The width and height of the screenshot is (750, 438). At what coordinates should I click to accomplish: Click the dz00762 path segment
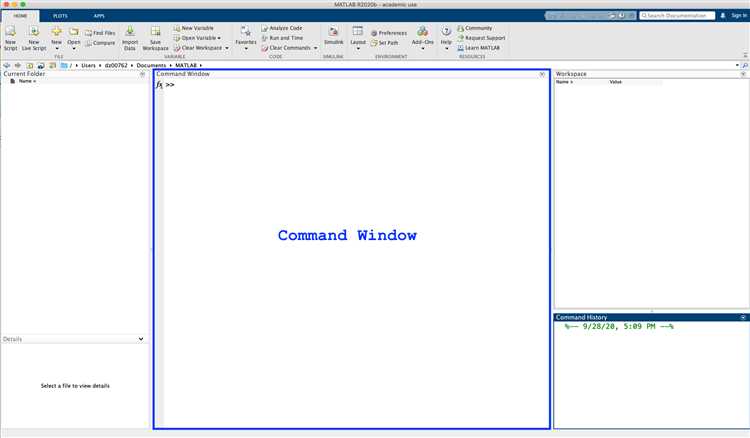pyautogui.click(x=116, y=65)
